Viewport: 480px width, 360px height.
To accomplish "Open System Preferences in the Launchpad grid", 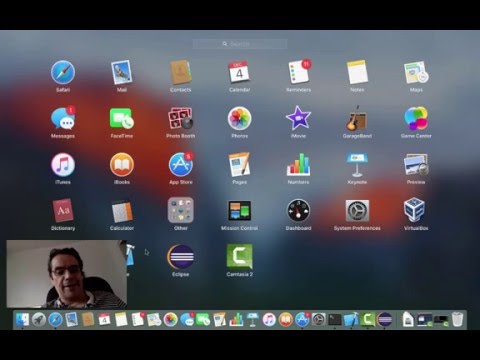I will click(357, 211).
